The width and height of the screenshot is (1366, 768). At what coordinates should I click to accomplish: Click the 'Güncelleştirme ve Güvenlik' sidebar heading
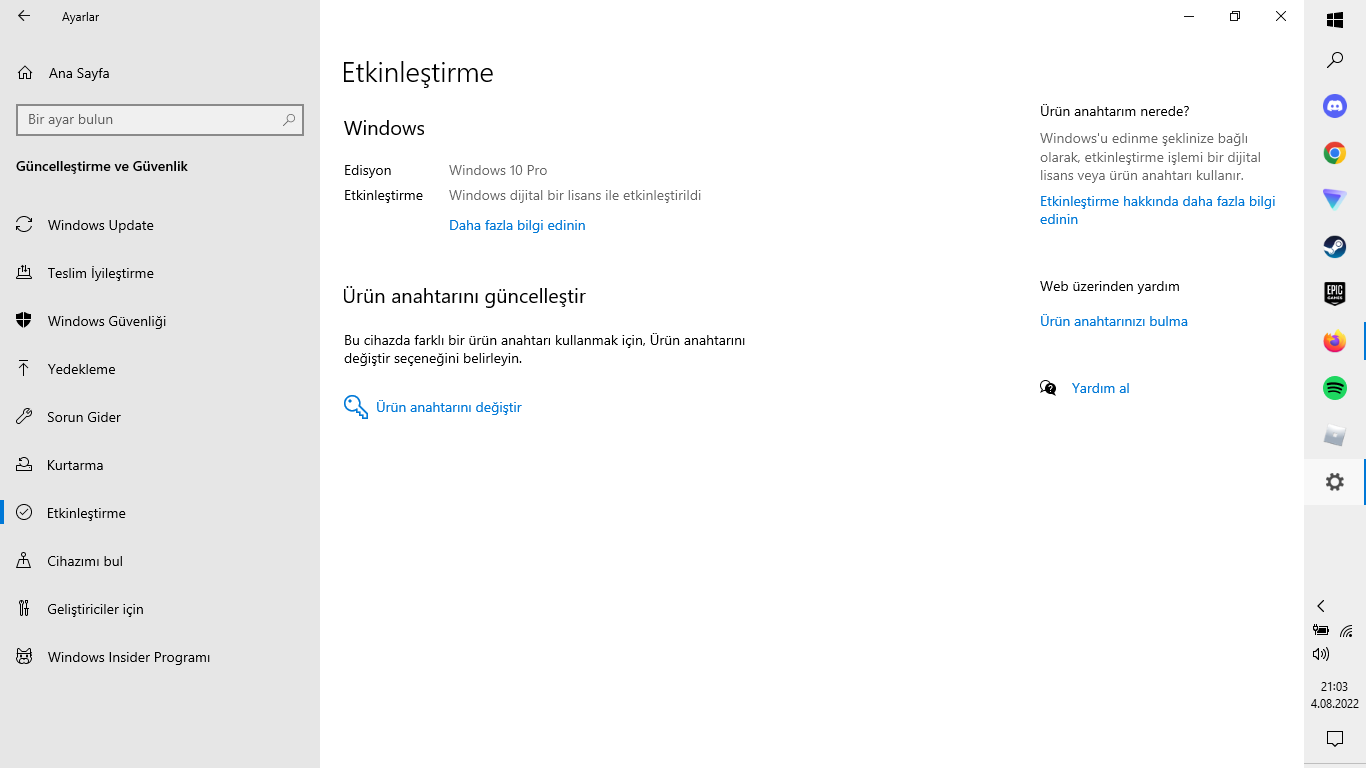[x=102, y=166]
